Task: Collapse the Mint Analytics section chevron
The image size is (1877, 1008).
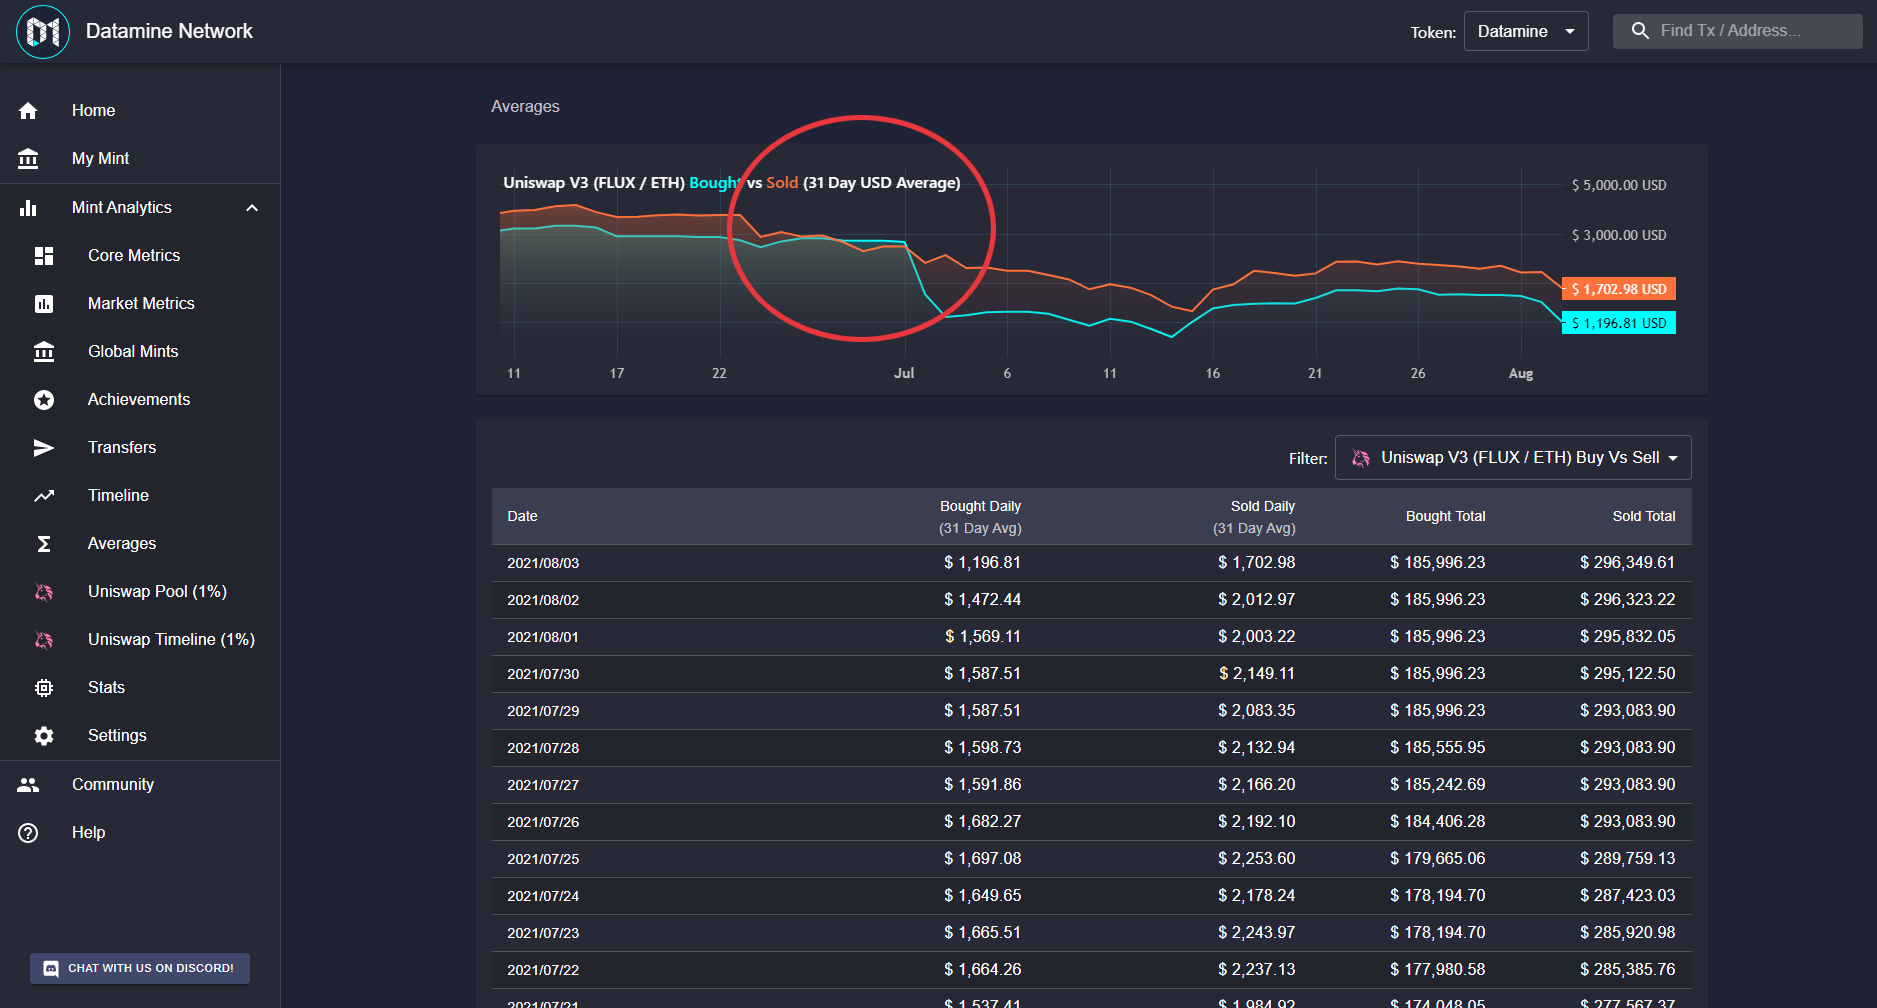Action: click(252, 208)
